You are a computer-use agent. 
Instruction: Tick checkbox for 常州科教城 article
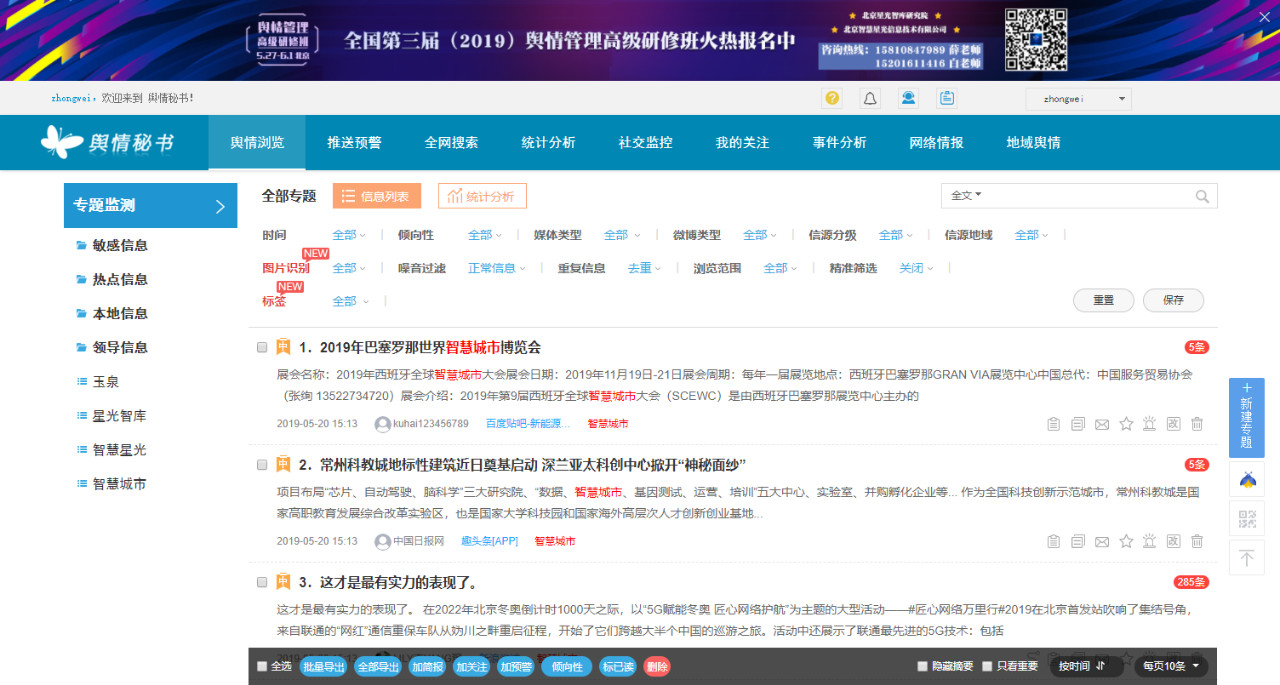click(262, 465)
